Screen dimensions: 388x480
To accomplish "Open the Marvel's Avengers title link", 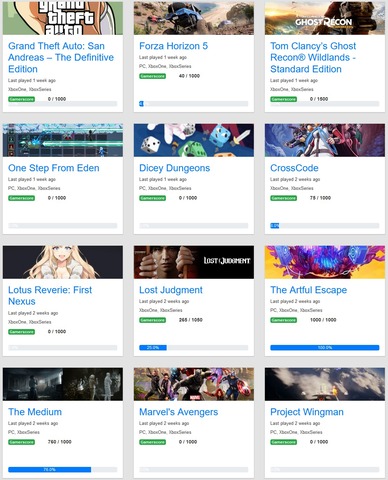I will (x=178, y=412).
